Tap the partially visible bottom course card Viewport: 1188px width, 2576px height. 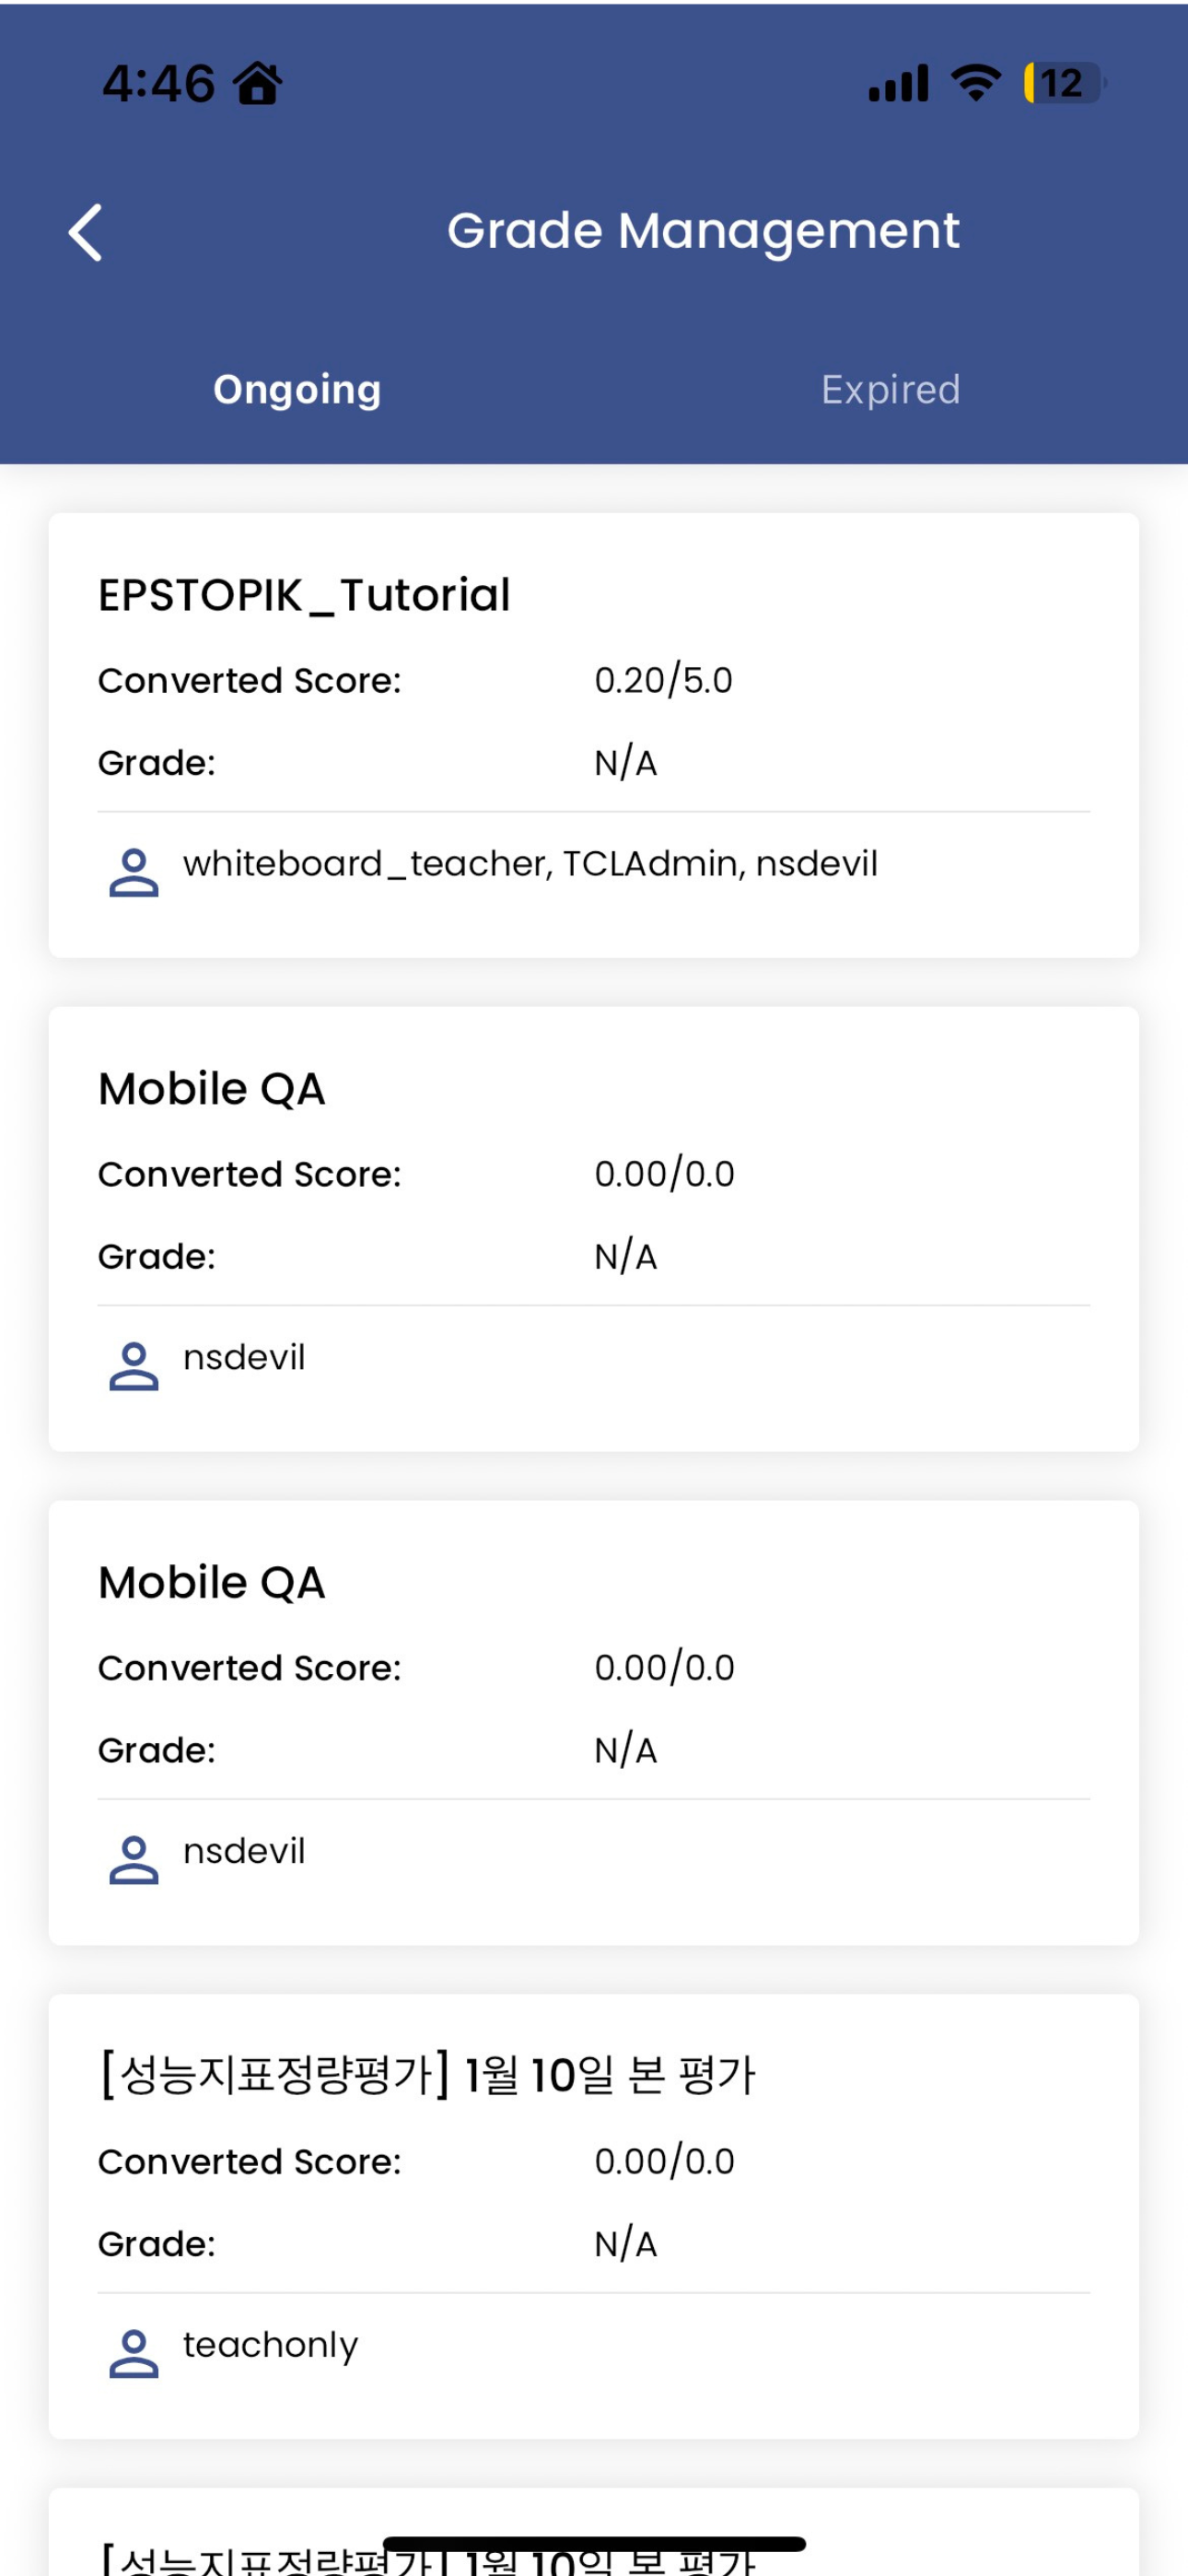[594, 2531]
